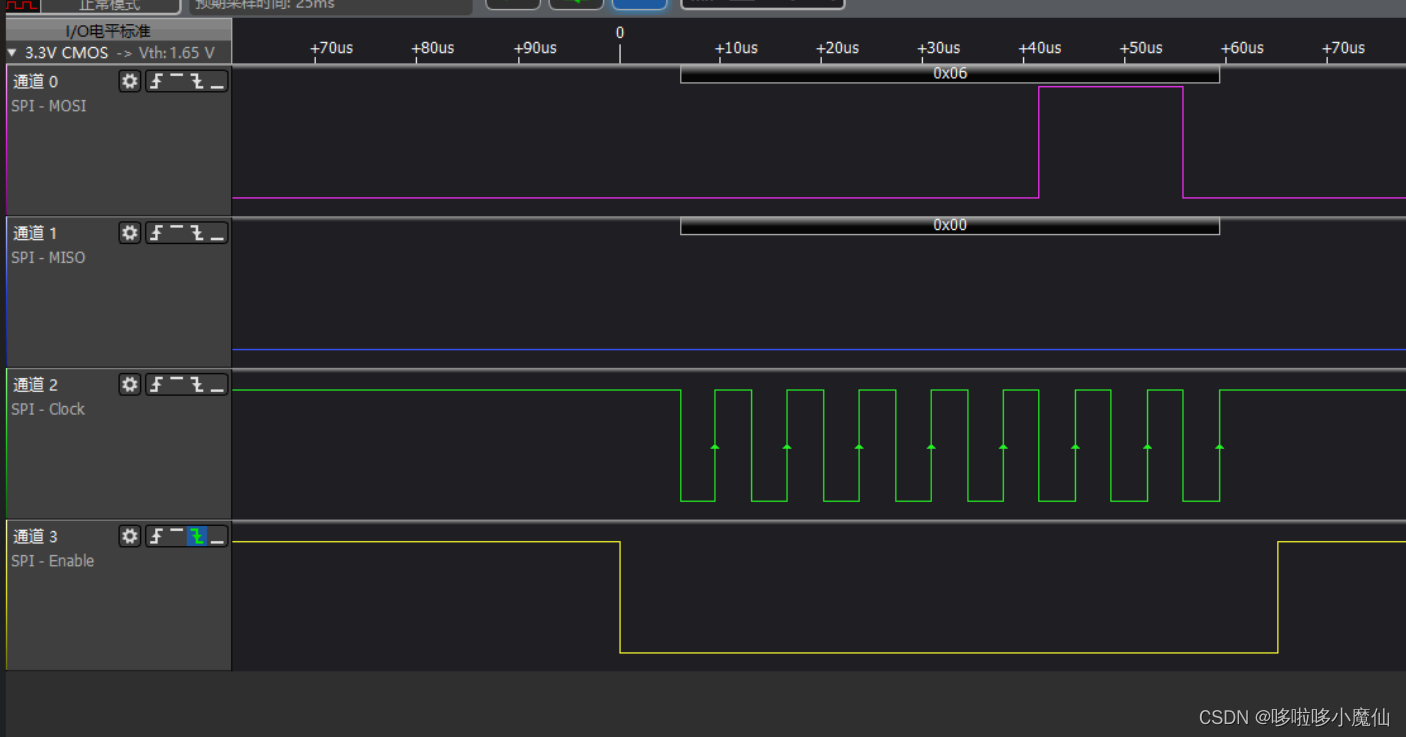The height and width of the screenshot is (737, 1406).
Task: Set falling edge trigger on 通道 1
Action: pyautogui.click(x=197, y=233)
